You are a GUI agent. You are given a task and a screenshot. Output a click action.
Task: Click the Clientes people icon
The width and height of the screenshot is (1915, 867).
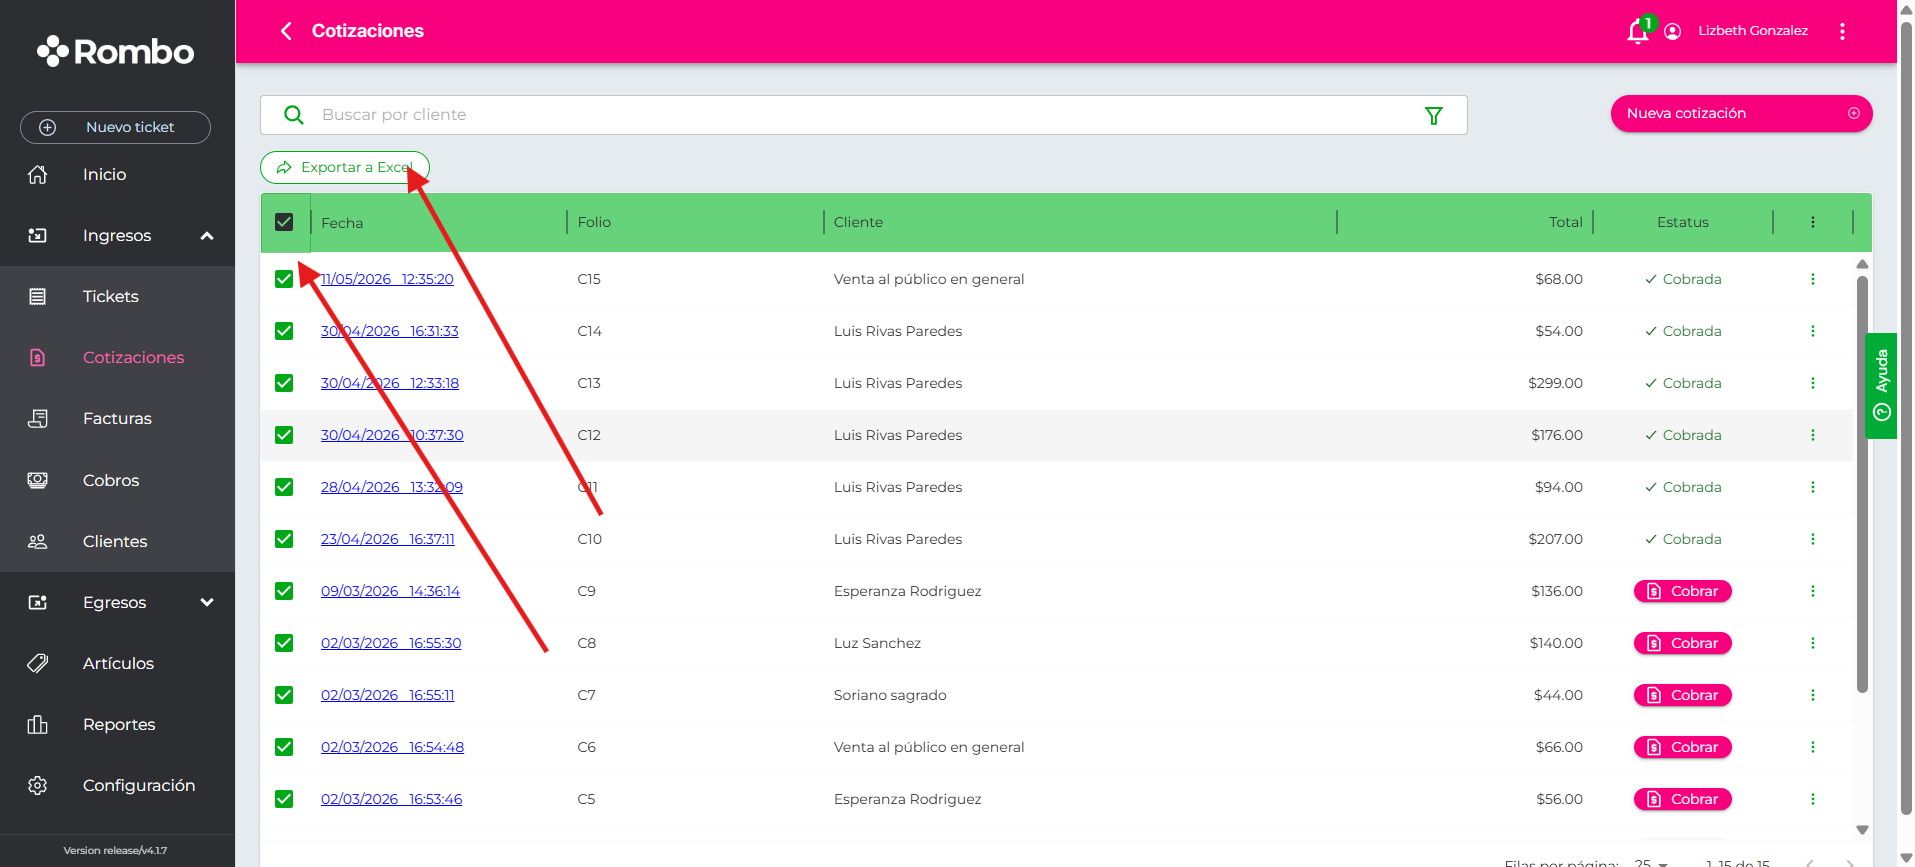pyautogui.click(x=37, y=541)
